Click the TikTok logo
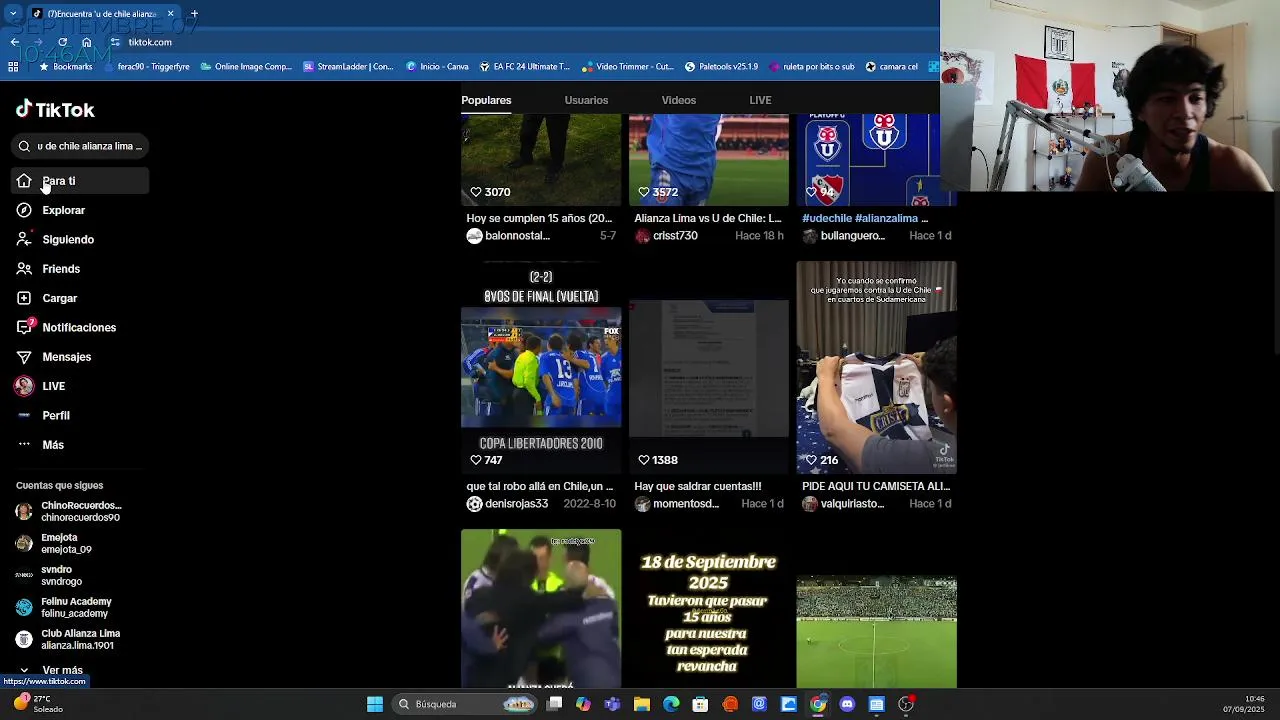This screenshot has height=720, width=1280. click(x=55, y=110)
